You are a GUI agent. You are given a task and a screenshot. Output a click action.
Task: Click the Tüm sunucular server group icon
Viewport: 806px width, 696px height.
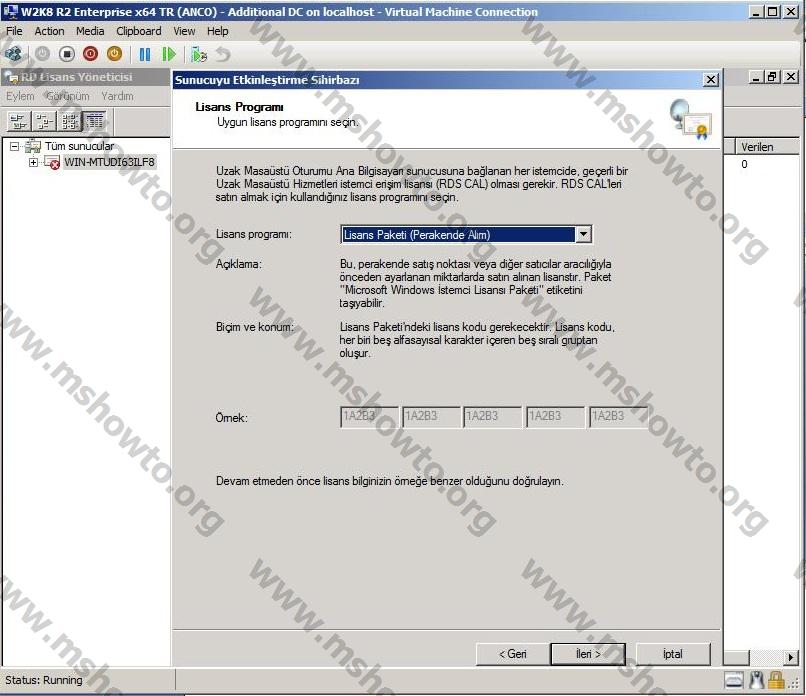tap(33, 146)
